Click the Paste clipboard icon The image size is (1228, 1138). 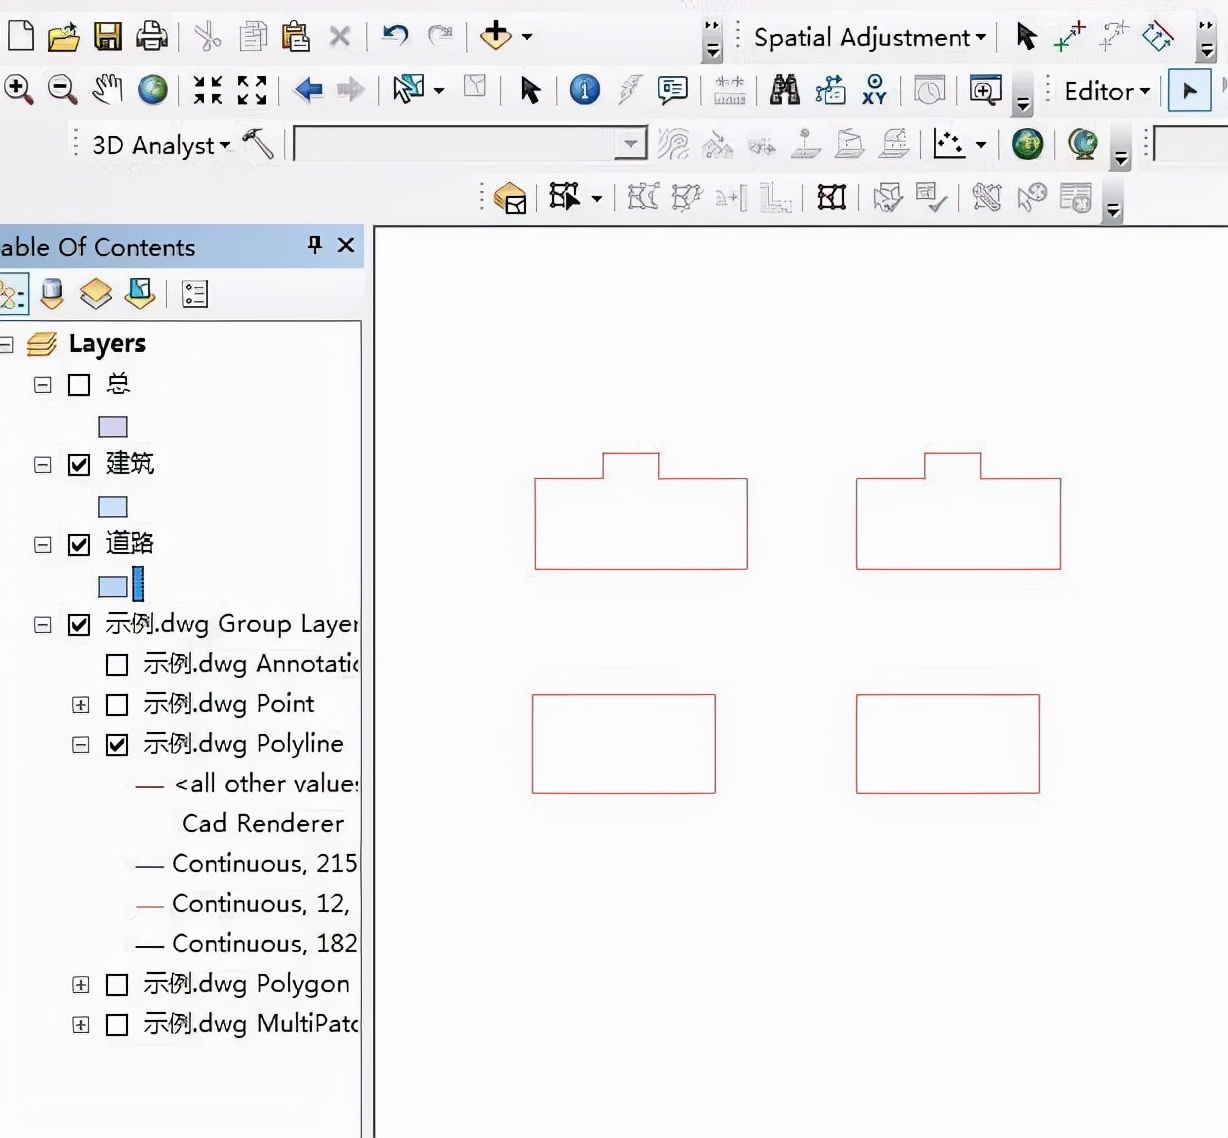[295, 37]
